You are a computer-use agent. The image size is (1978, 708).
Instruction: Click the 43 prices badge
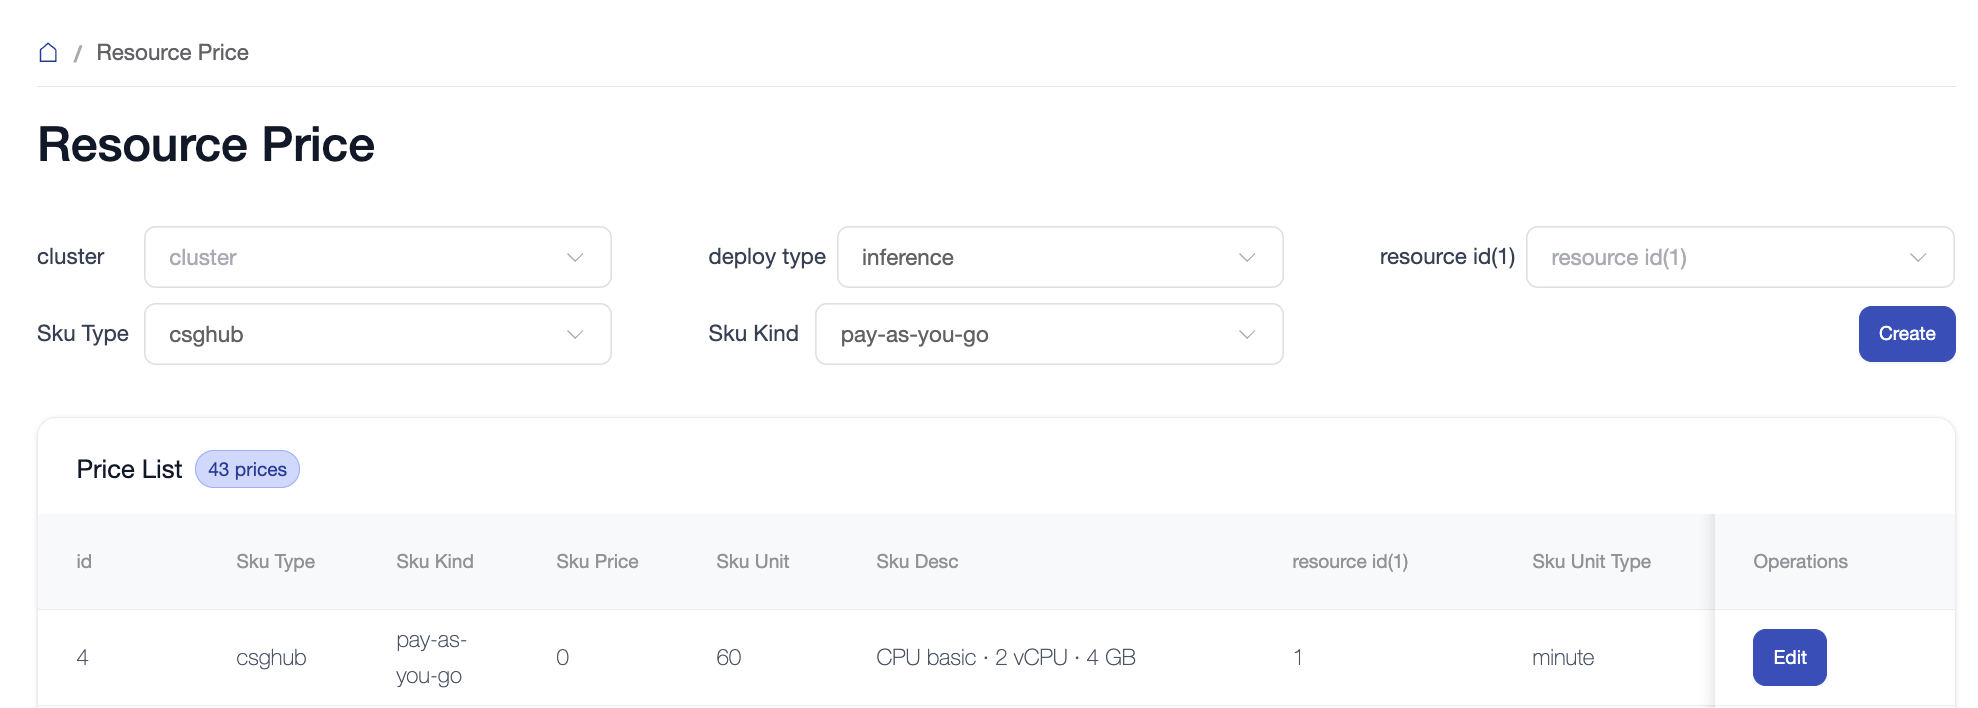pos(247,469)
